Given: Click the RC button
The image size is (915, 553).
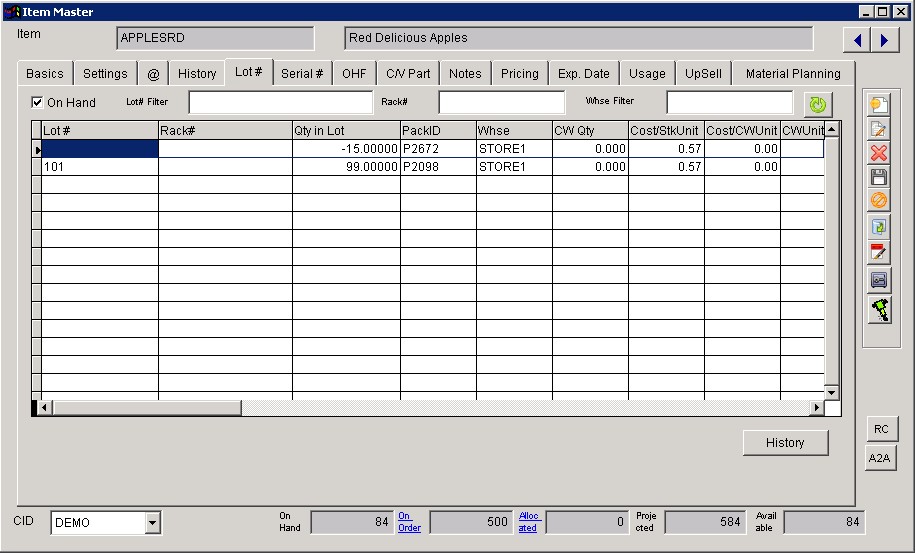Looking at the screenshot, I should 880,429.
